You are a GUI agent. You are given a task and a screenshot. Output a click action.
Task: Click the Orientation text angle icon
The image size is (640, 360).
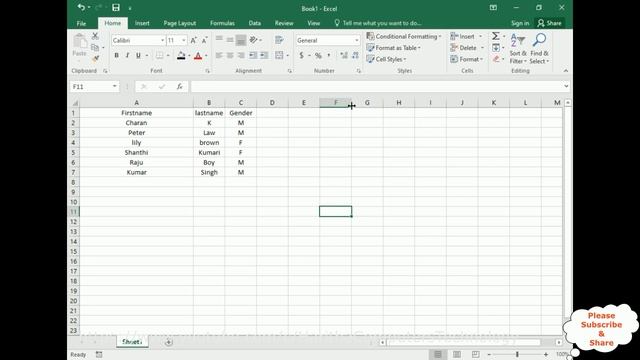pos(253,40)
